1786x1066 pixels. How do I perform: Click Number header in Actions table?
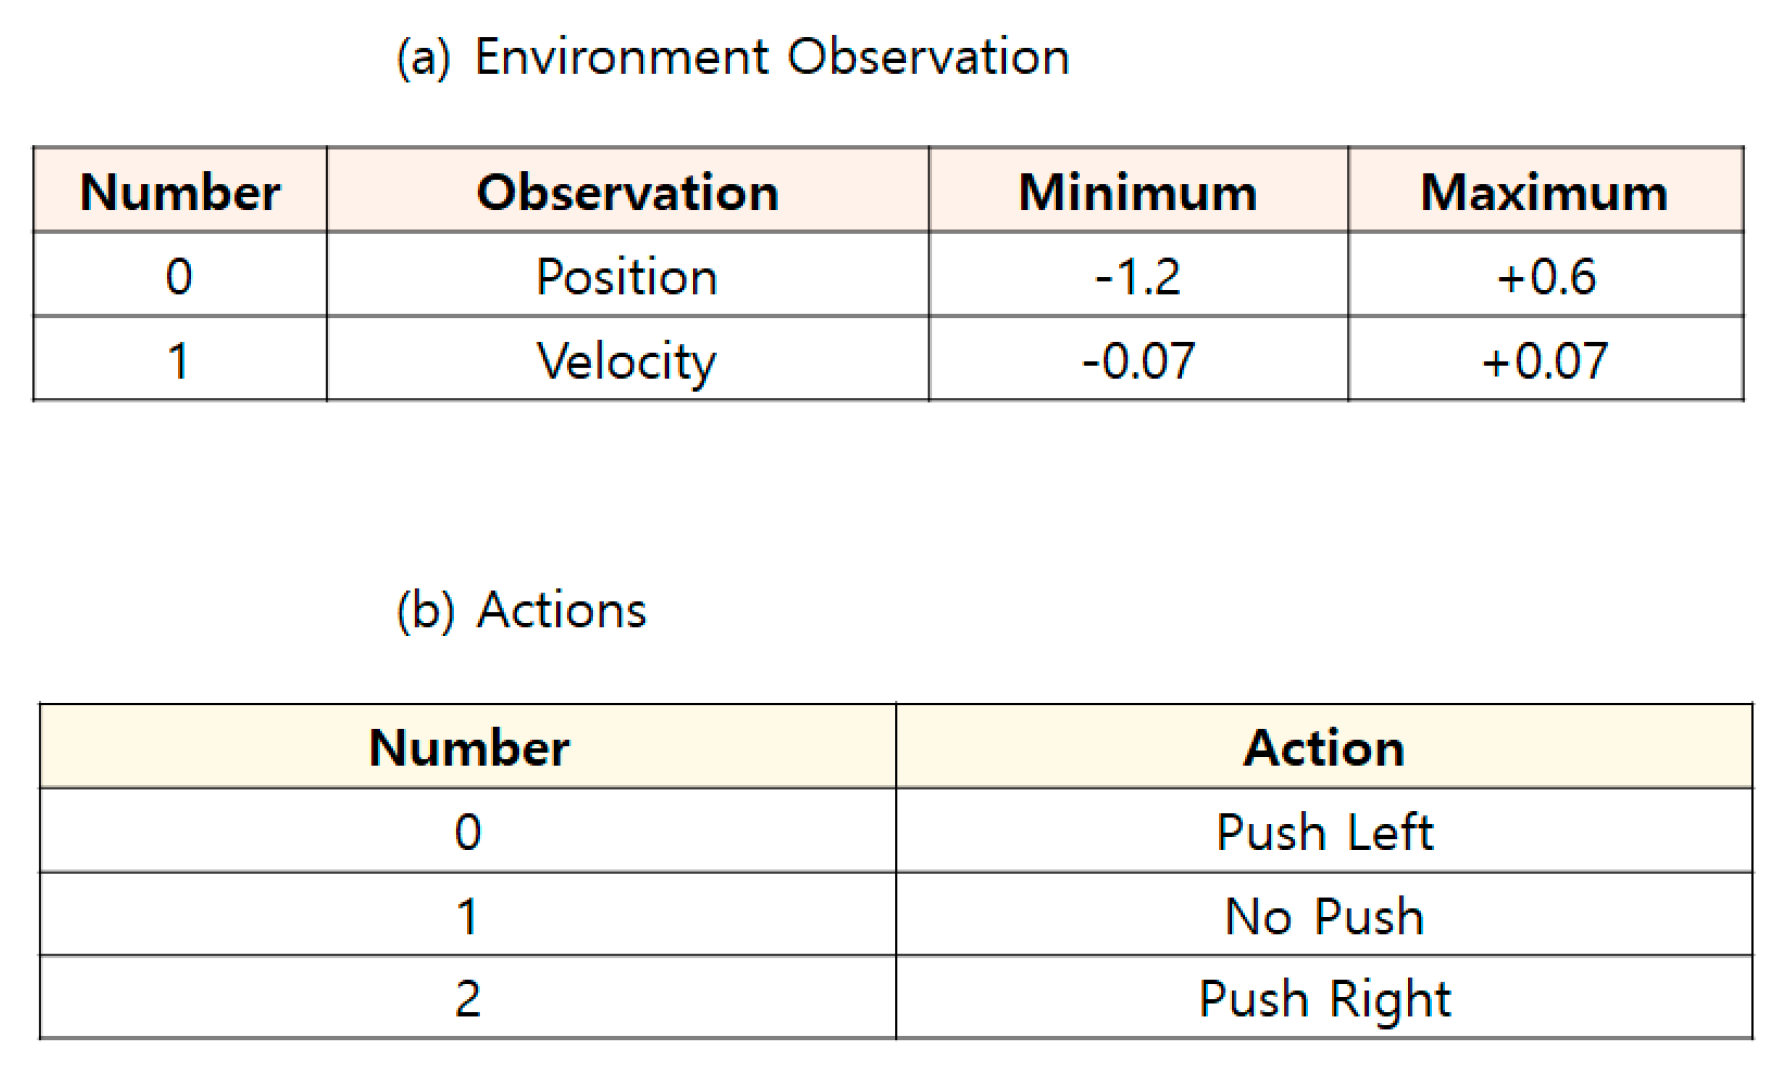point(468,747)
